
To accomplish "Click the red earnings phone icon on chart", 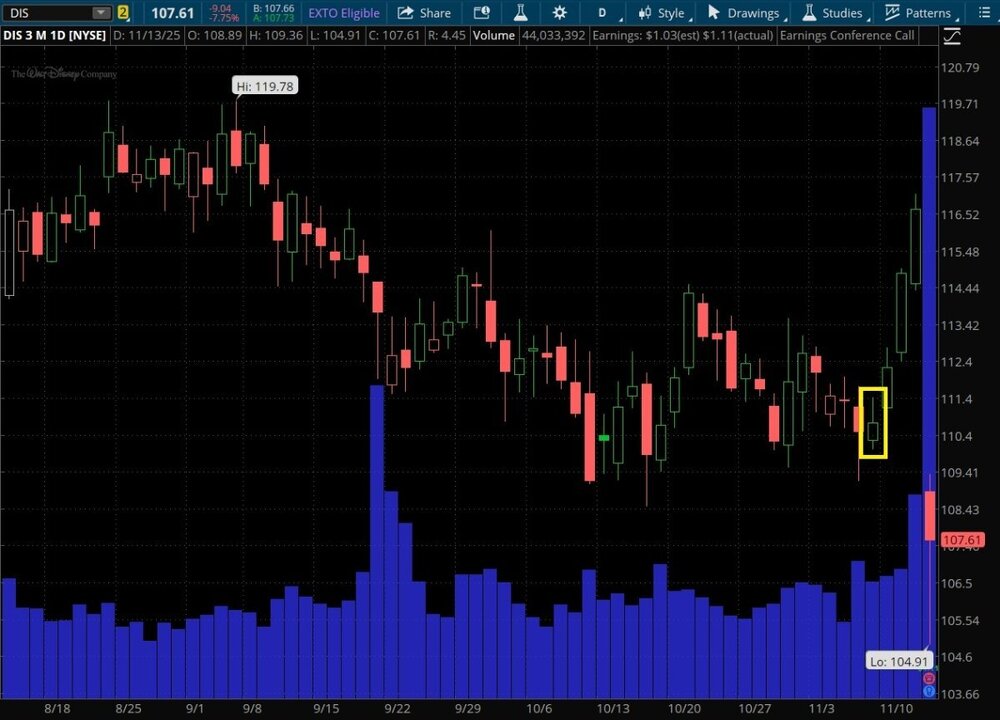I will click(928, 678).
